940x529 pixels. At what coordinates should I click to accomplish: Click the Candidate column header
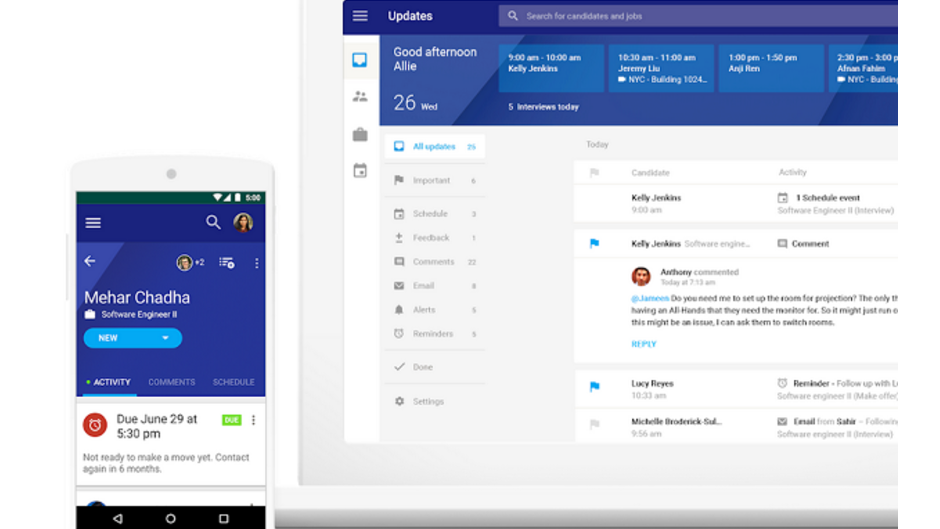coord(650,173)
